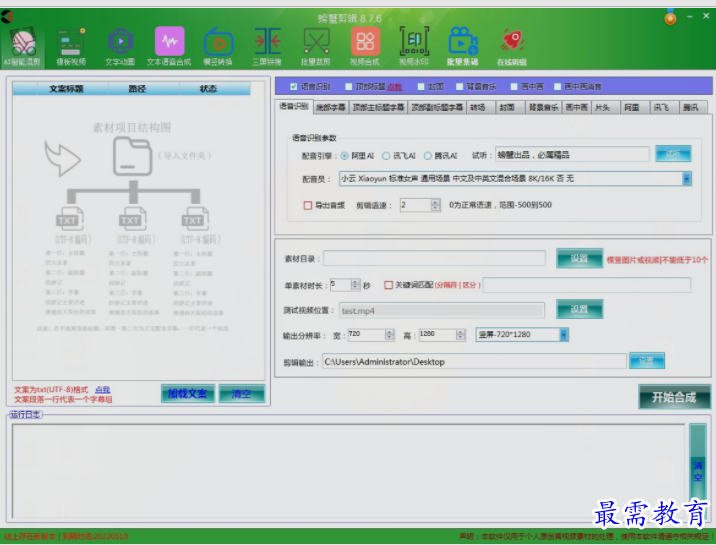Switch to the 封面 tab

510,108
